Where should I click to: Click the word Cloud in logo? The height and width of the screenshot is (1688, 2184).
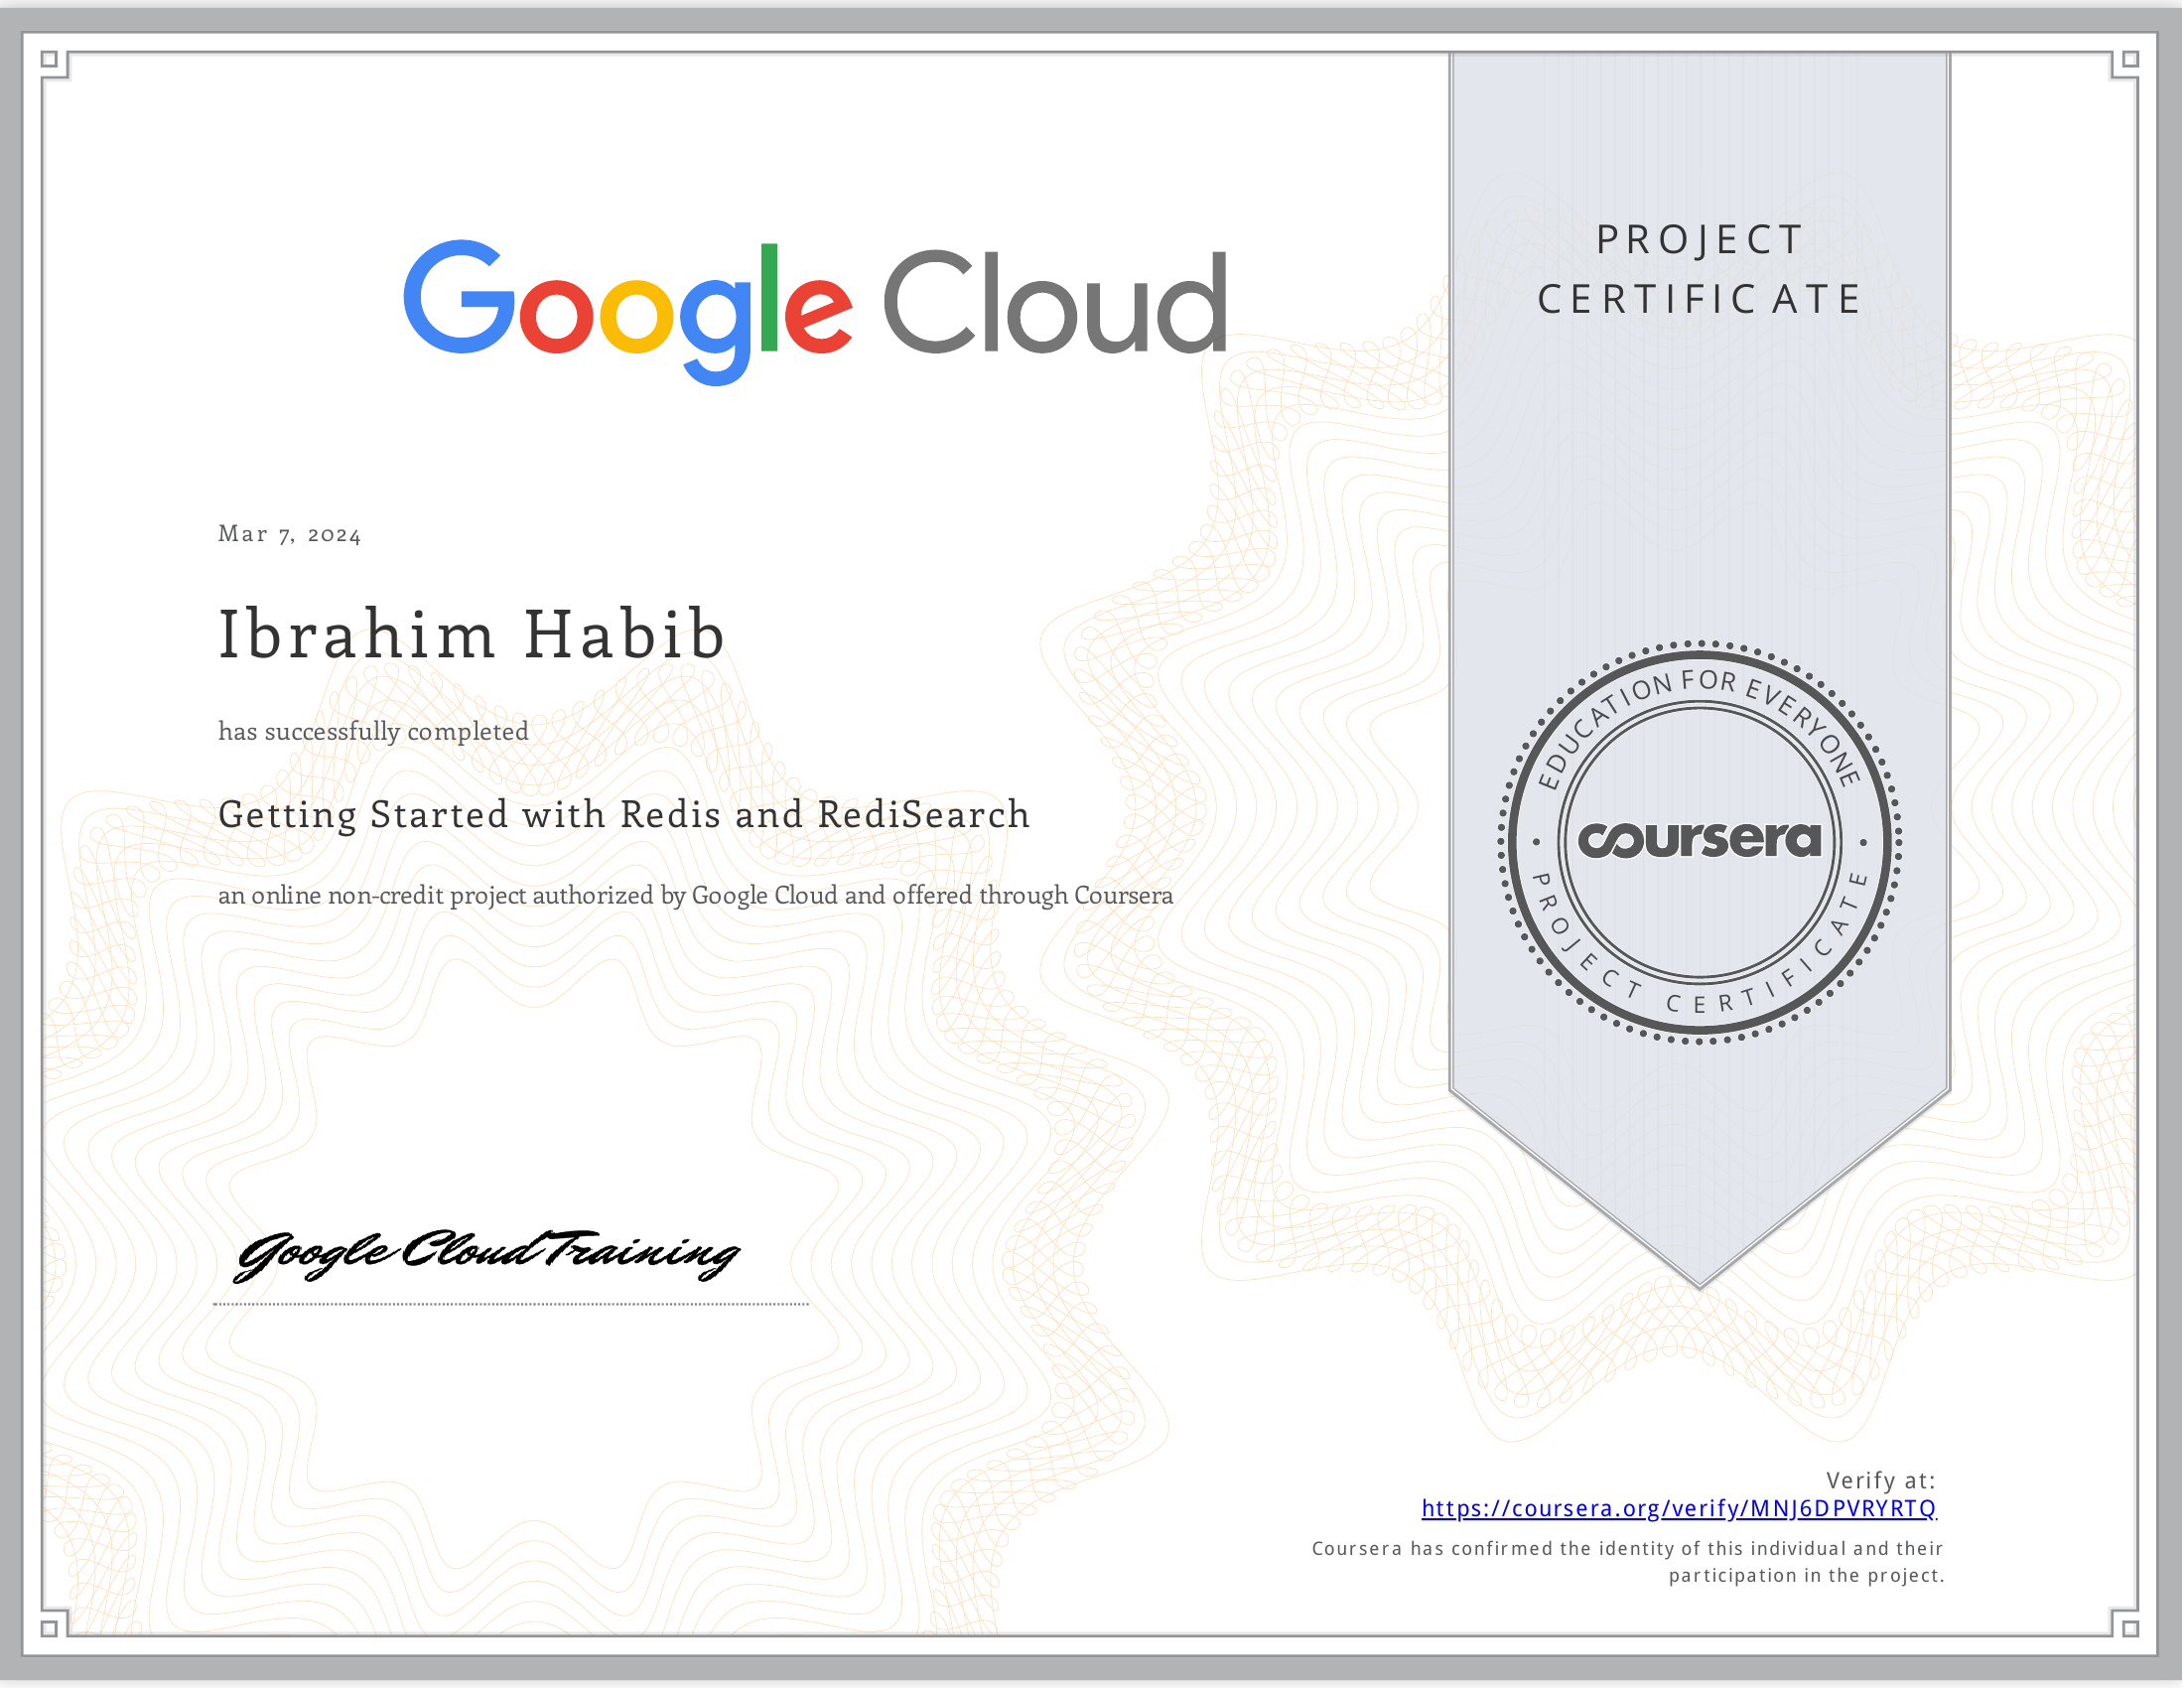(1055, 303)
